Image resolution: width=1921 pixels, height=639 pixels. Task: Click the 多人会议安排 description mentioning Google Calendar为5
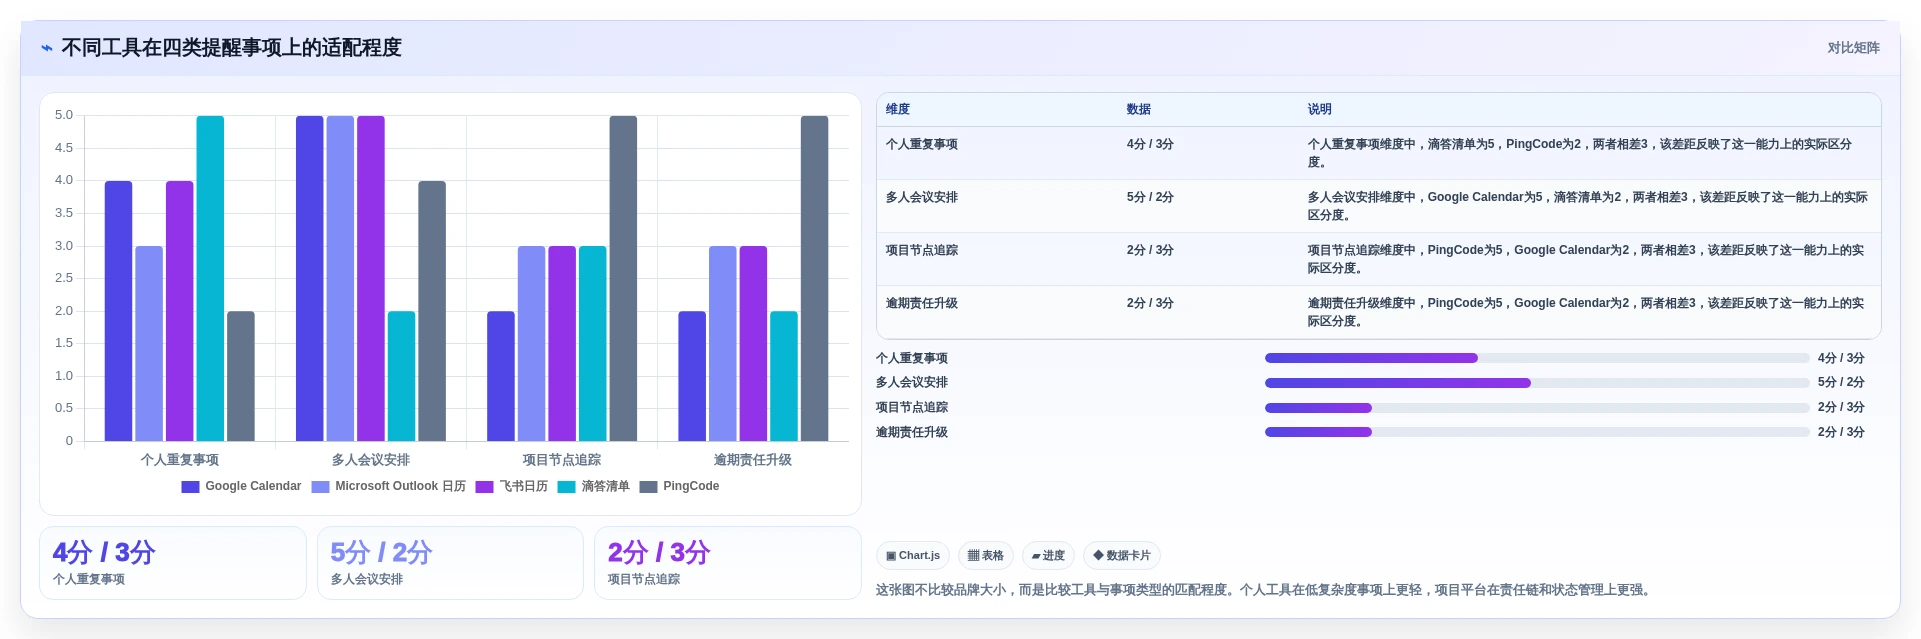tap(1588, 206)
